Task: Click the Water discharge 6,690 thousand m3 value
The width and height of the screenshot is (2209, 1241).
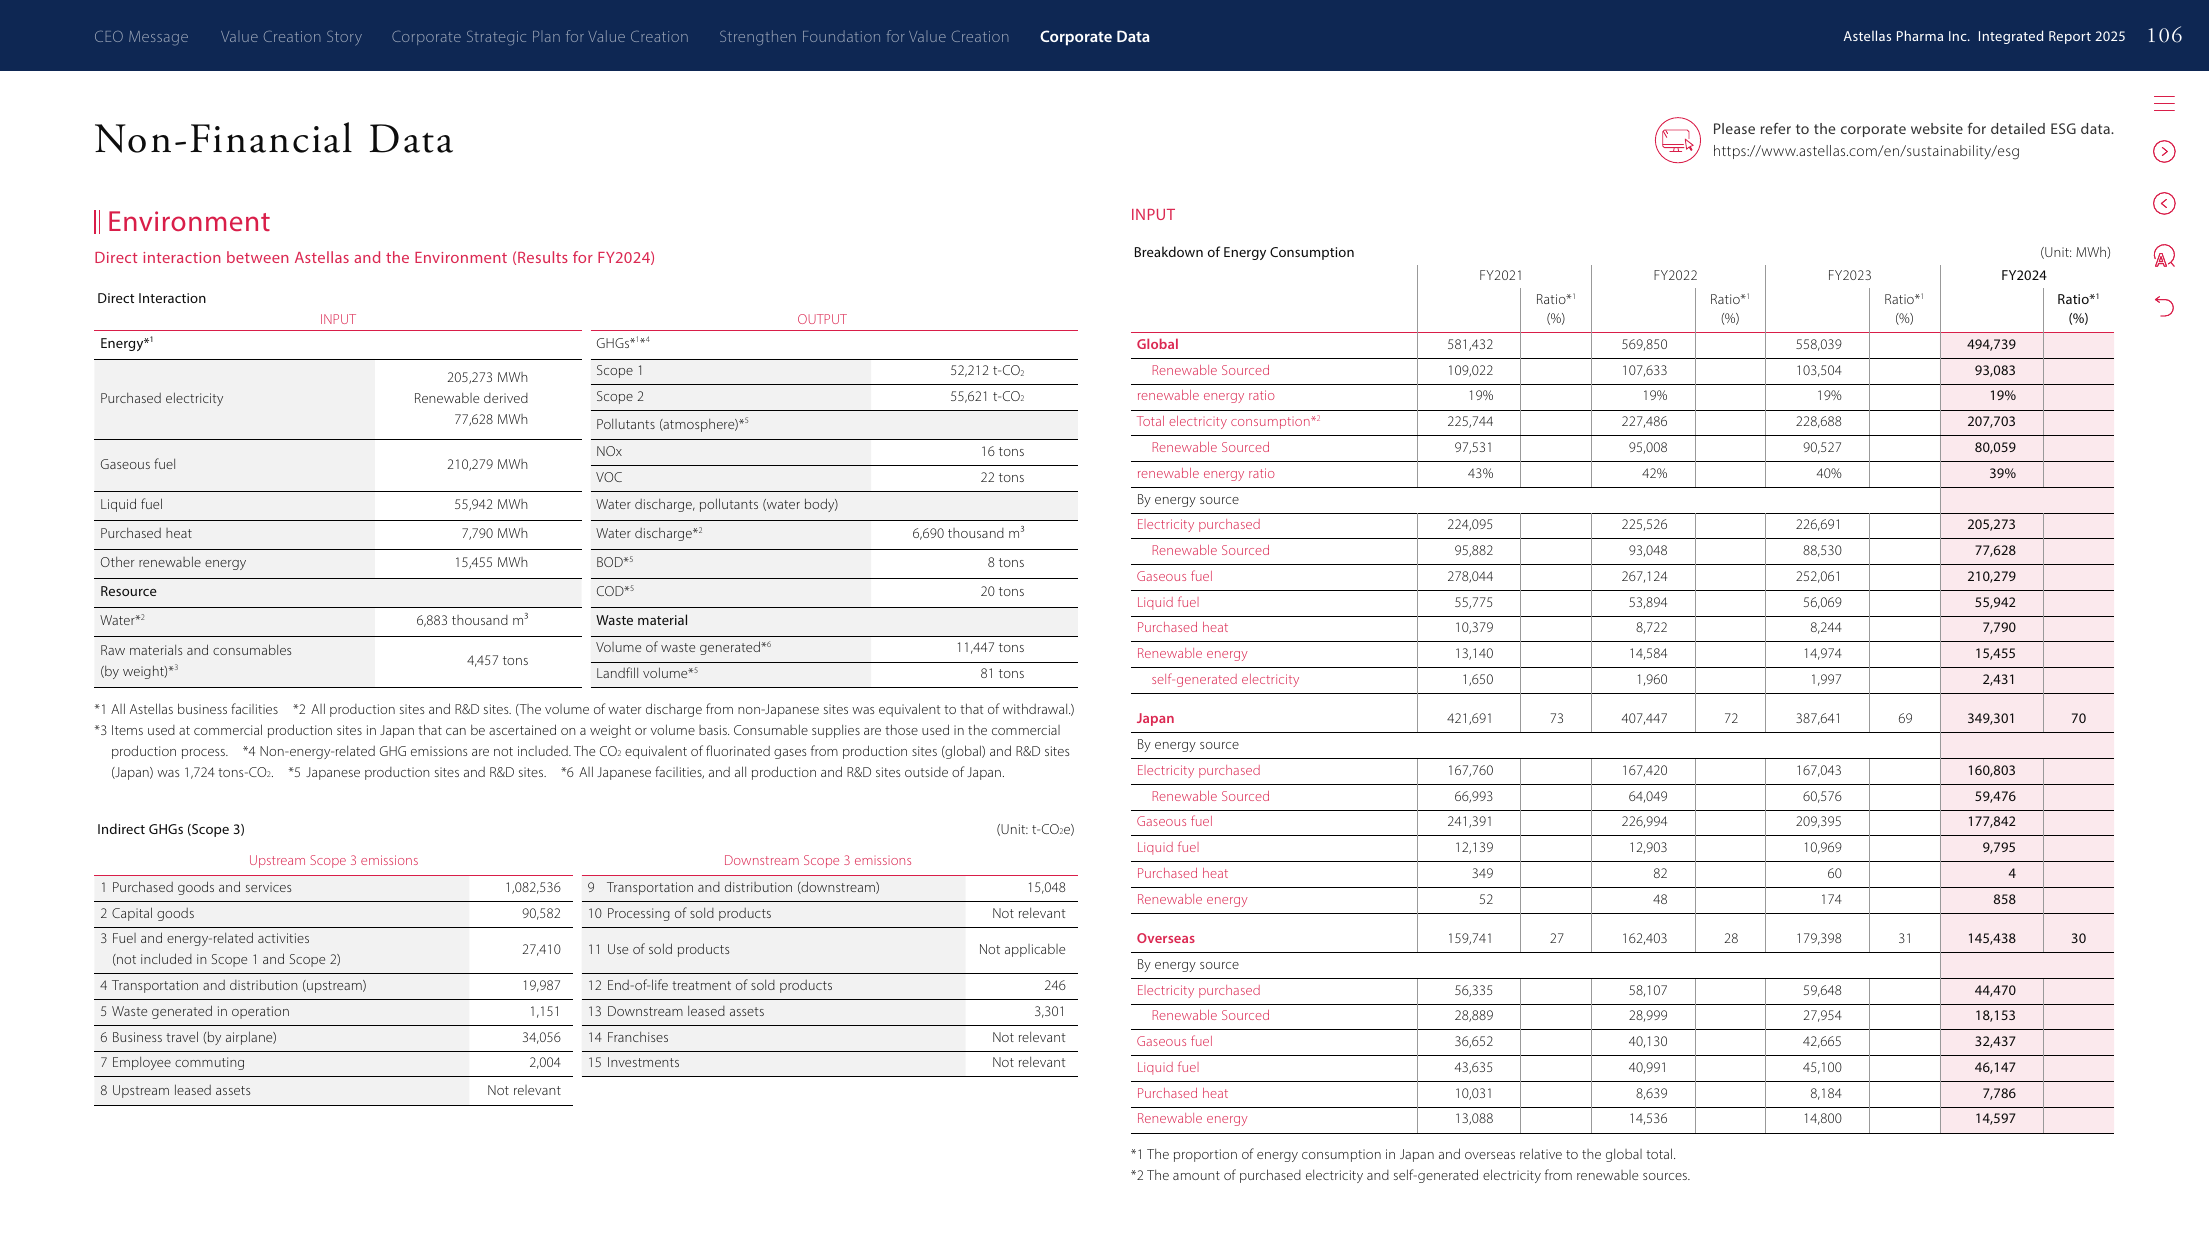Action: [968, 533]
